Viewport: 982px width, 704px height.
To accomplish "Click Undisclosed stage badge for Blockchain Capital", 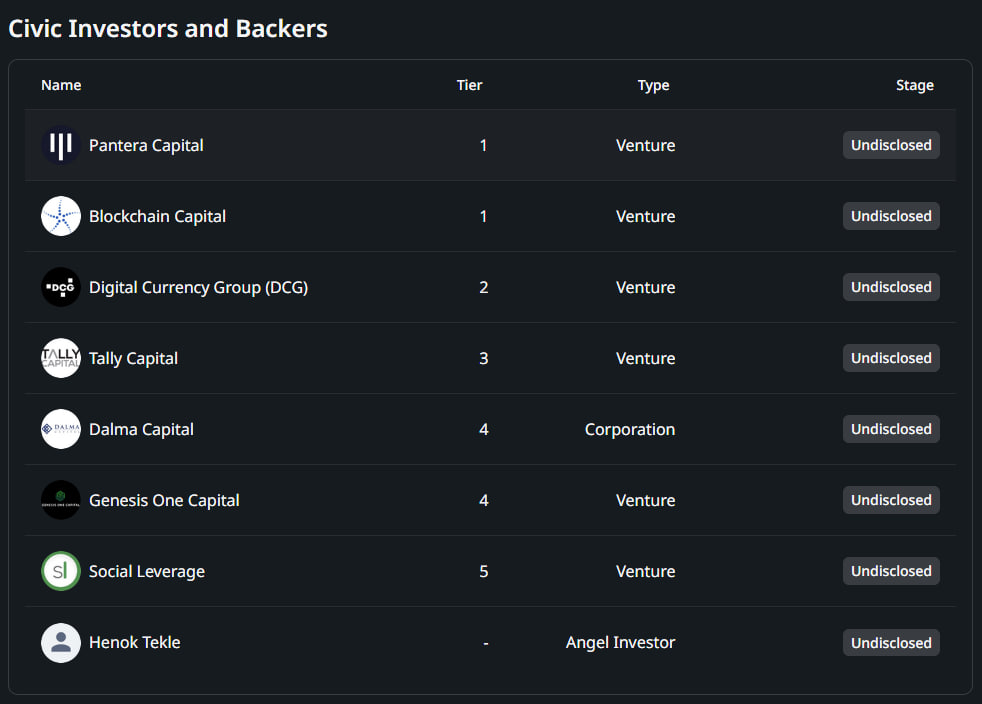I will 891,216.
